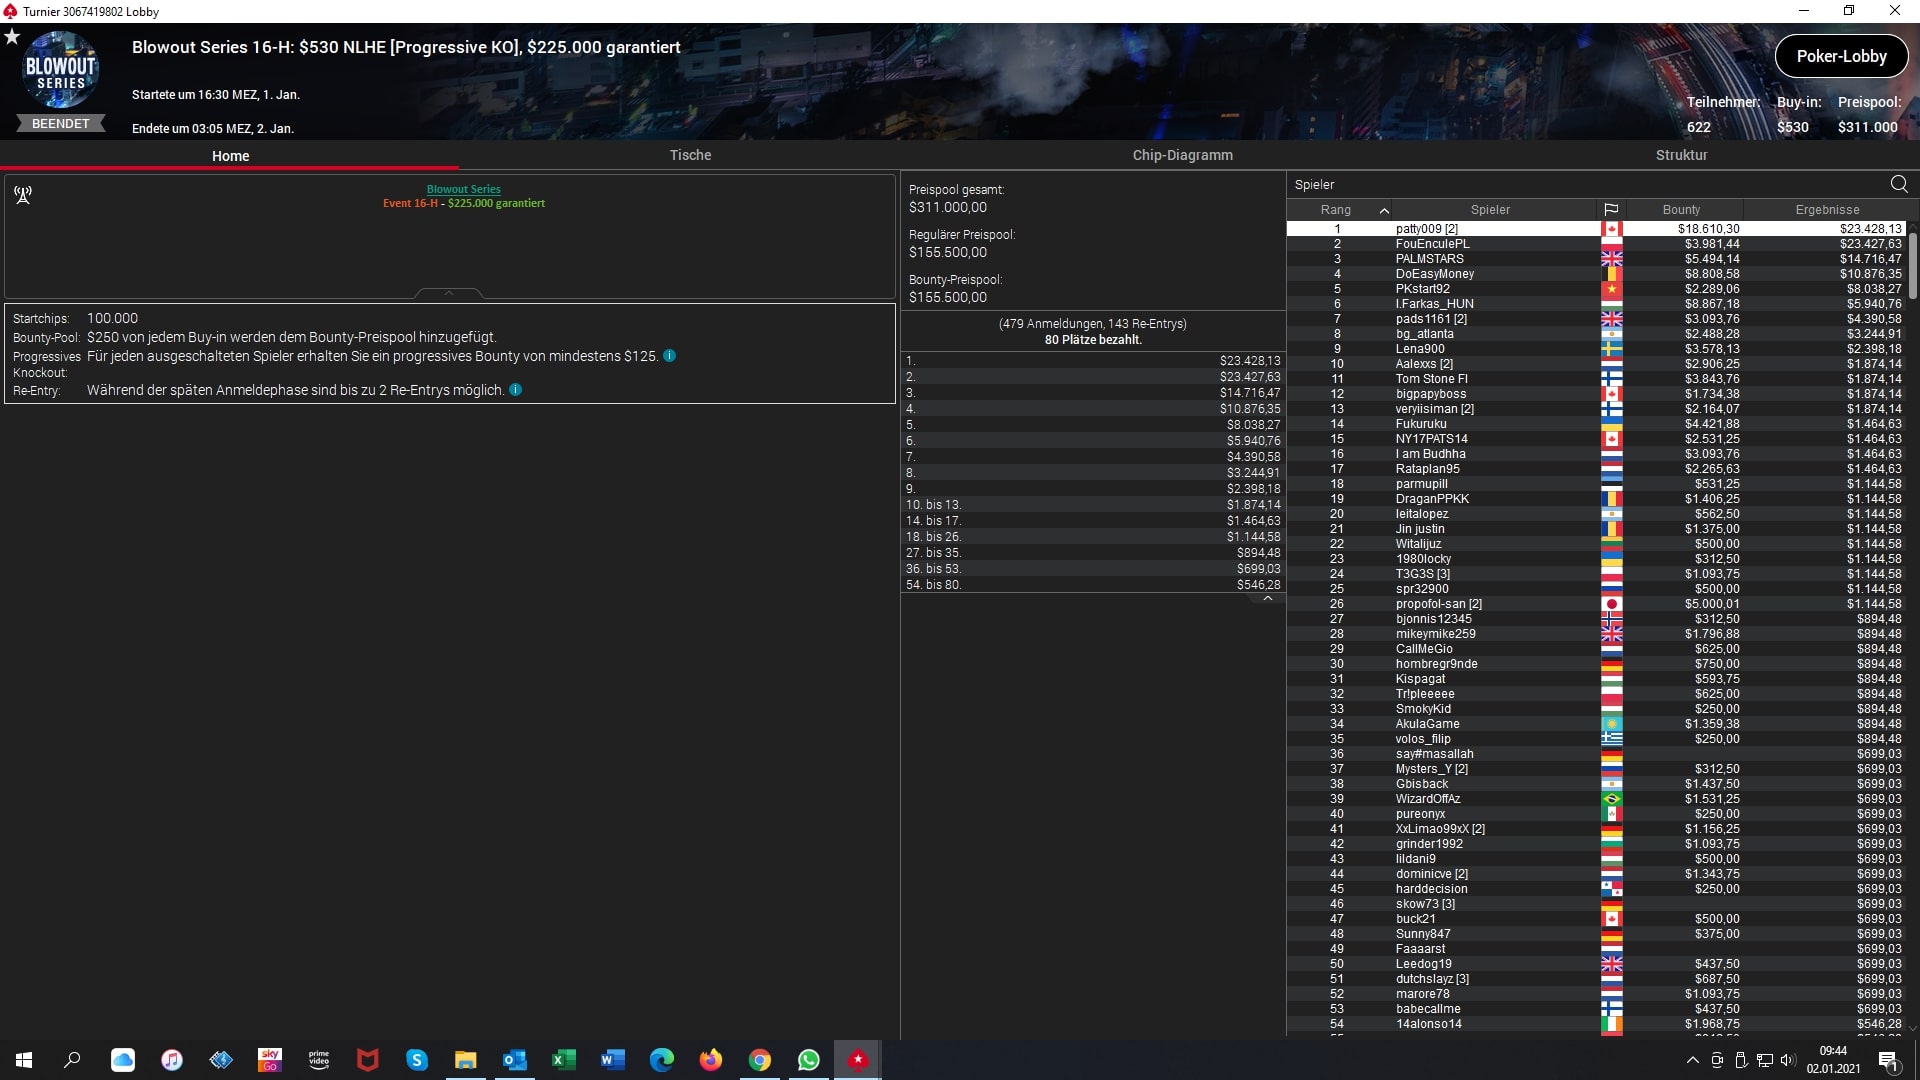Click the player list scrollbar
1920x1080 pixels.
1912,264
